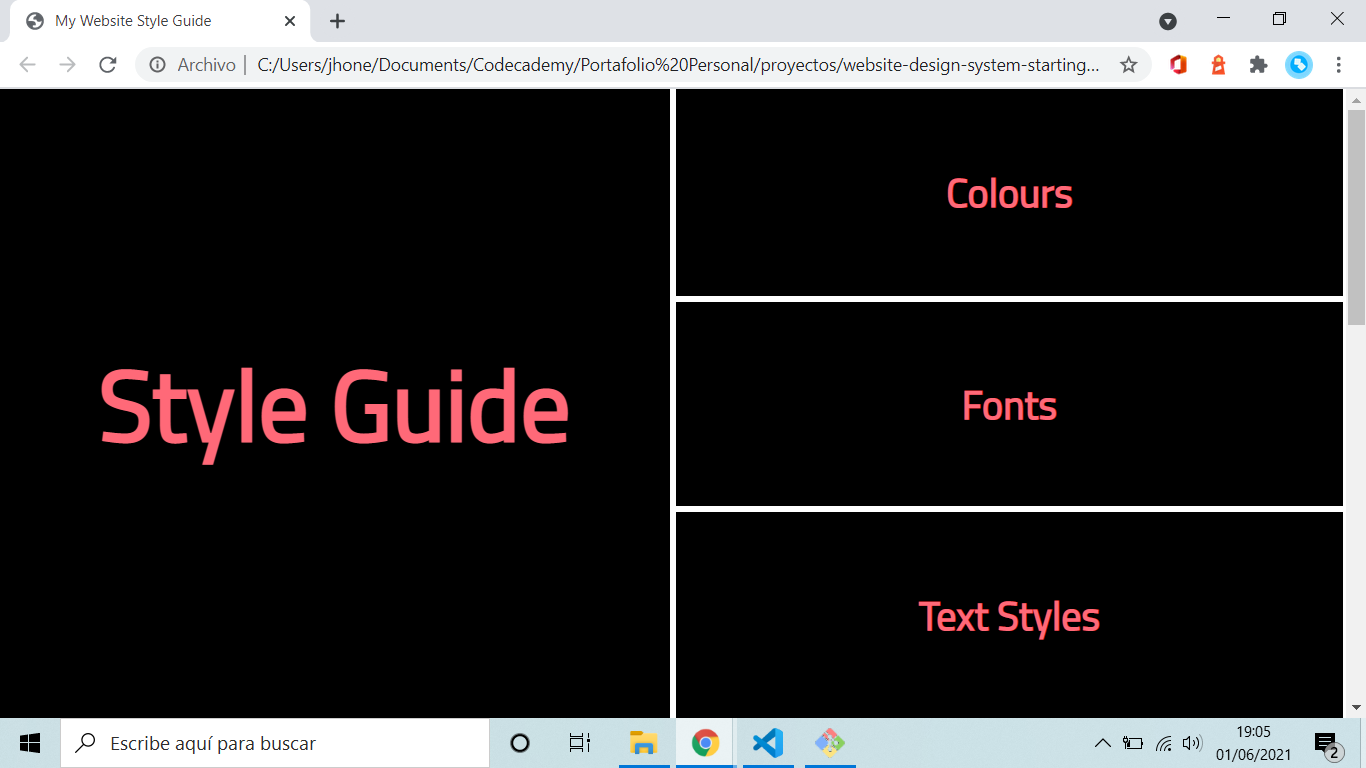Open the Text Styles section link
Screen dimensions: 1366x768
point(1009,617)
